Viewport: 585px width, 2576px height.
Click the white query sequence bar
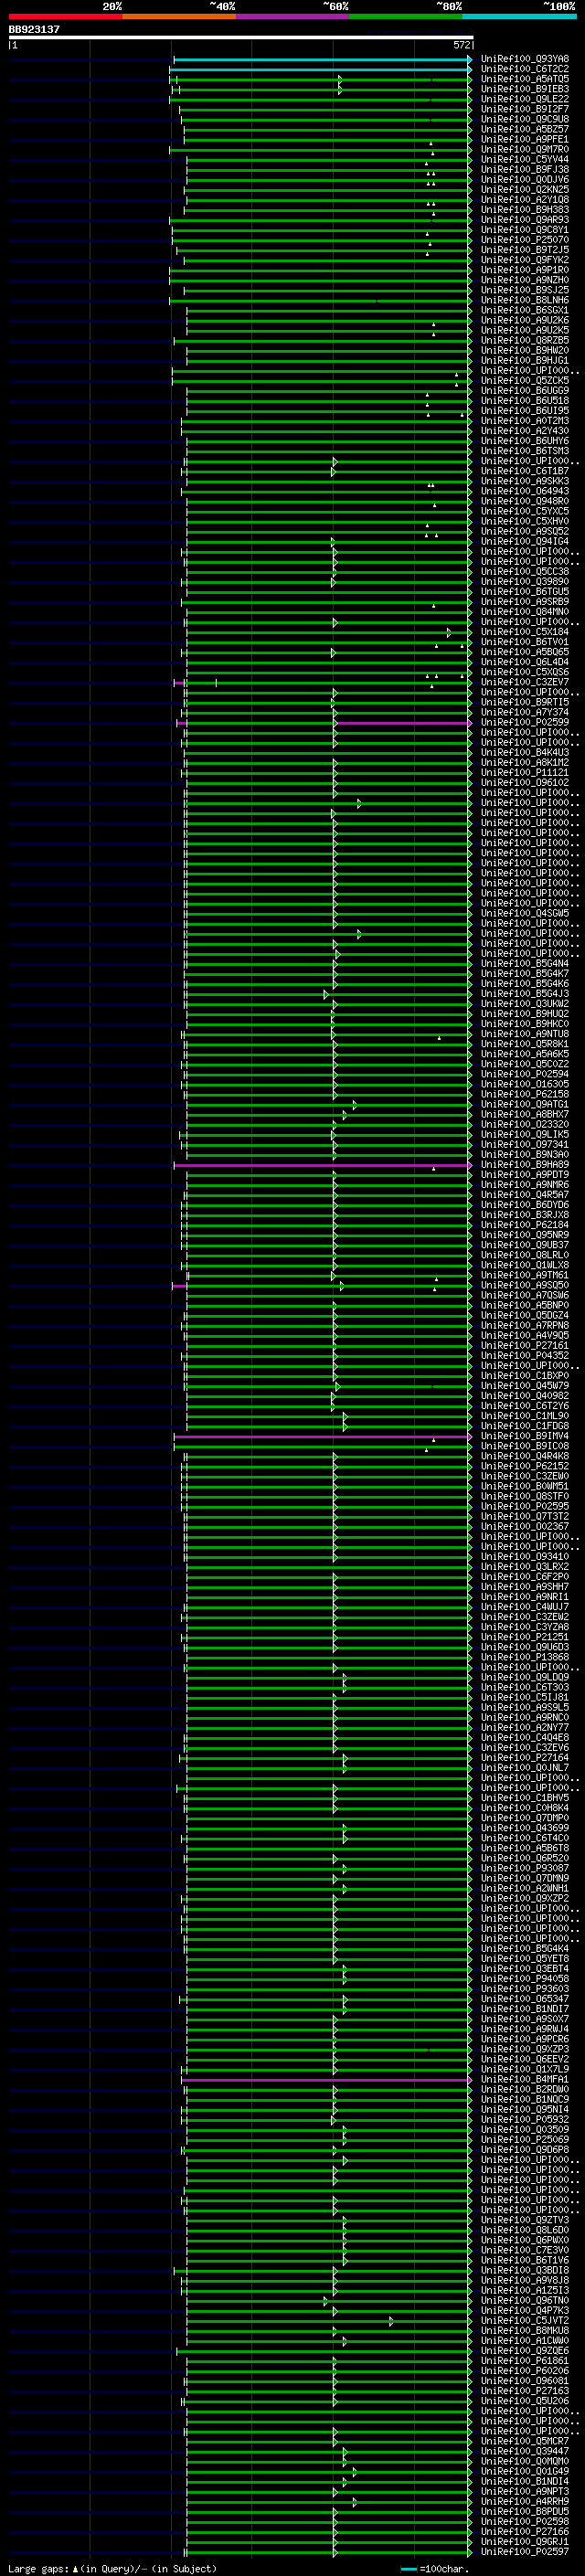pyautogui.click(x=240, y=38)
